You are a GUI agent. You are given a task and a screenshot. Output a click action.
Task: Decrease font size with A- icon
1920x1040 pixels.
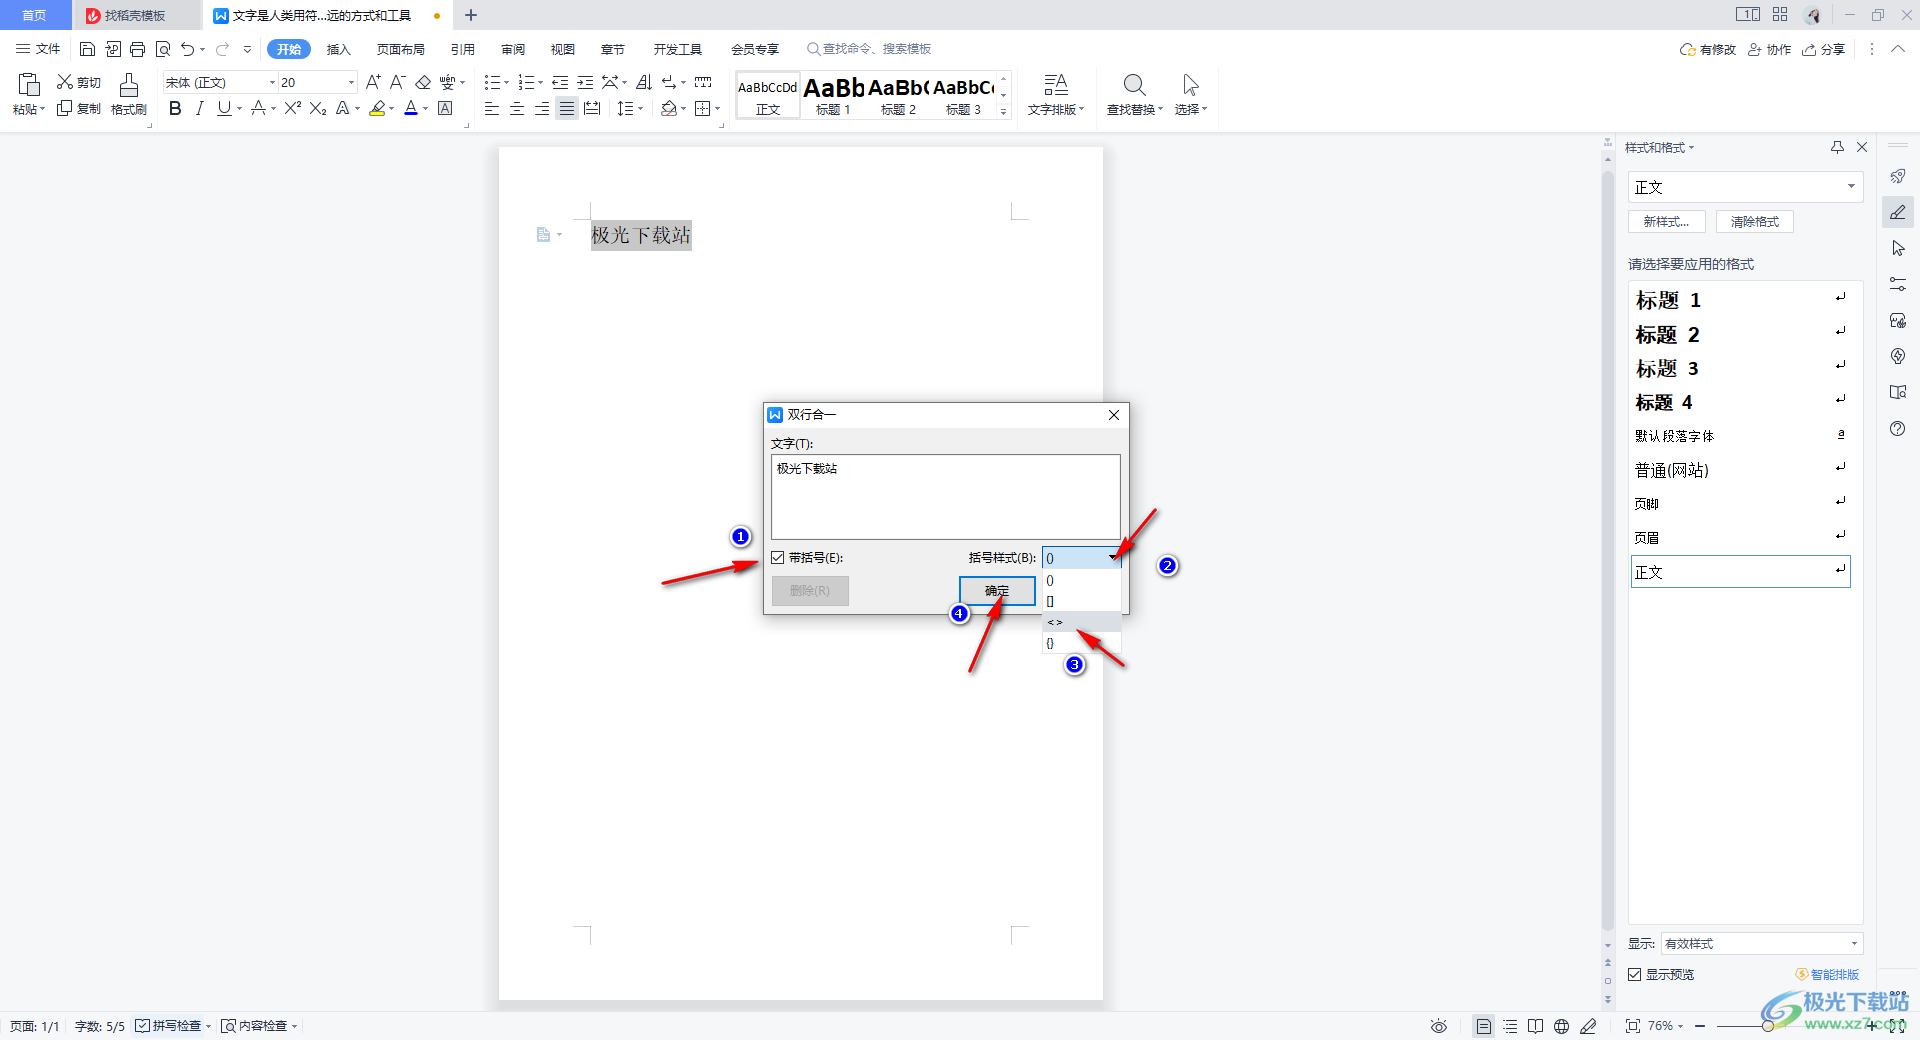click(397, 82)
